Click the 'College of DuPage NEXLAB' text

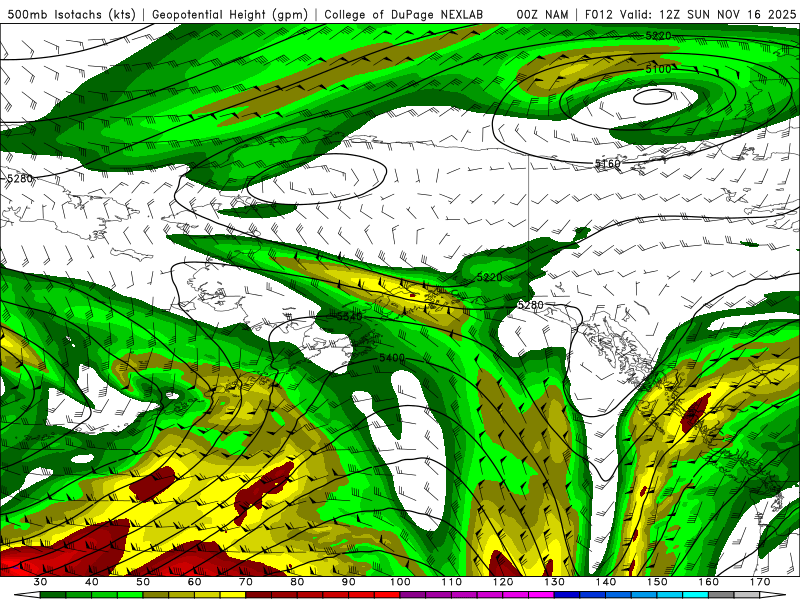404,15
